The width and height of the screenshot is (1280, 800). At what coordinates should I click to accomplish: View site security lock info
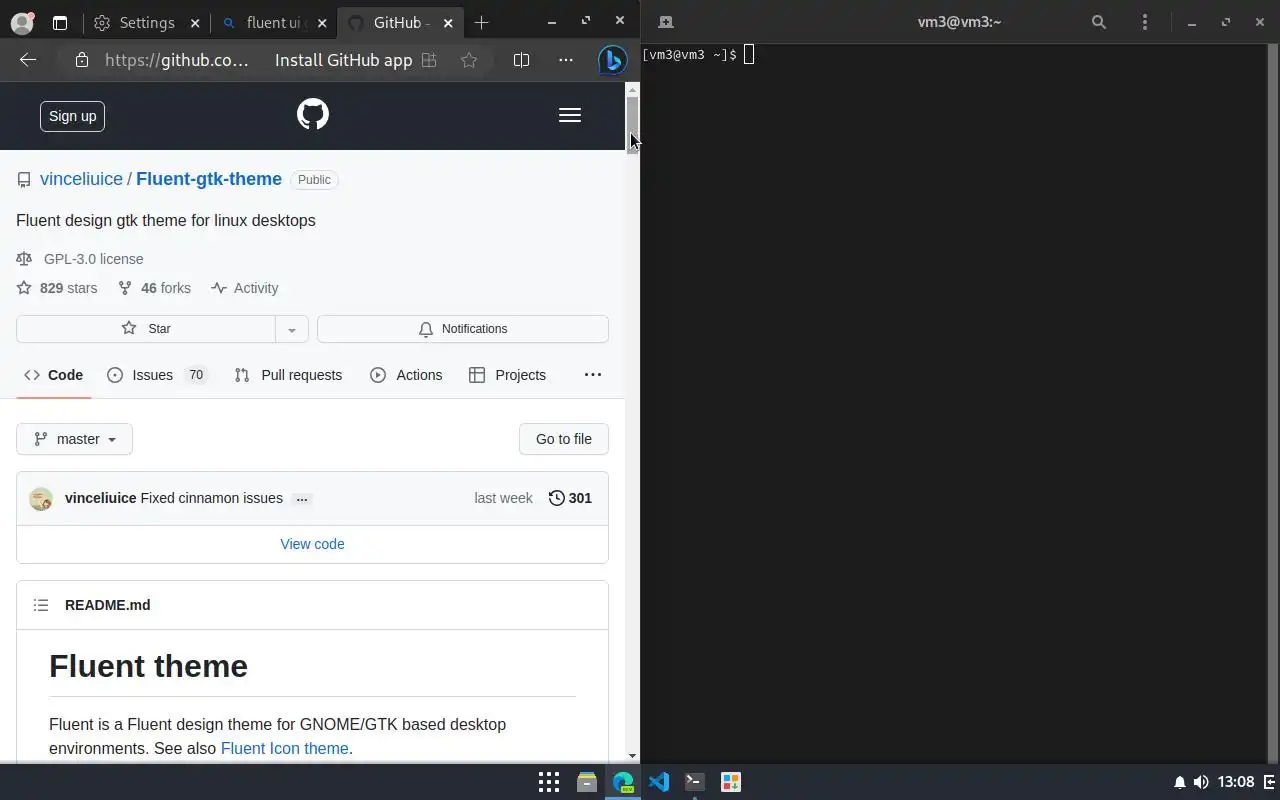pyautogui.click(x=82, y=60)
